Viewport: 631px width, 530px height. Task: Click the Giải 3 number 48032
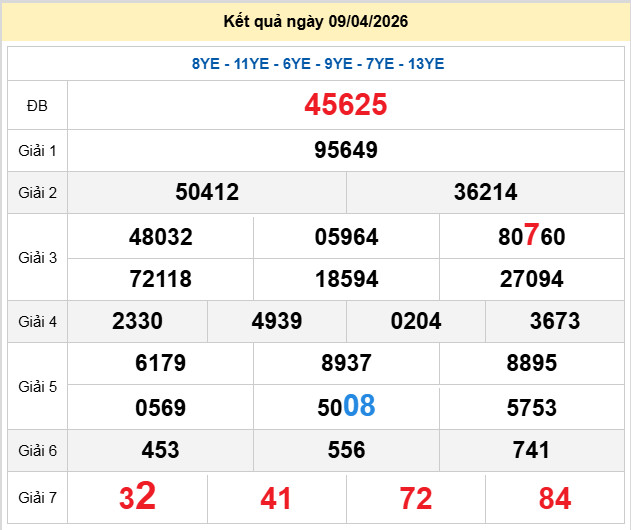pyautogui.click(x=160, y=237)
